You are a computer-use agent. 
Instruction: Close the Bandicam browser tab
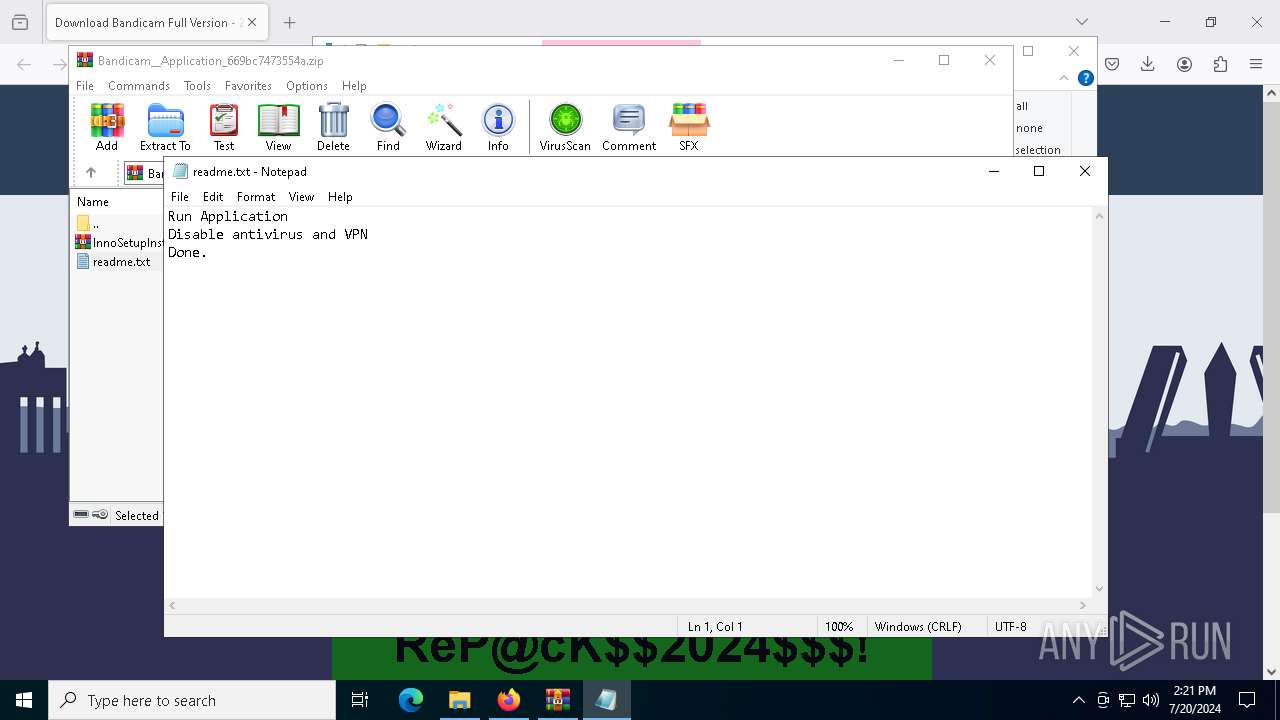click(x=252, y=22)
